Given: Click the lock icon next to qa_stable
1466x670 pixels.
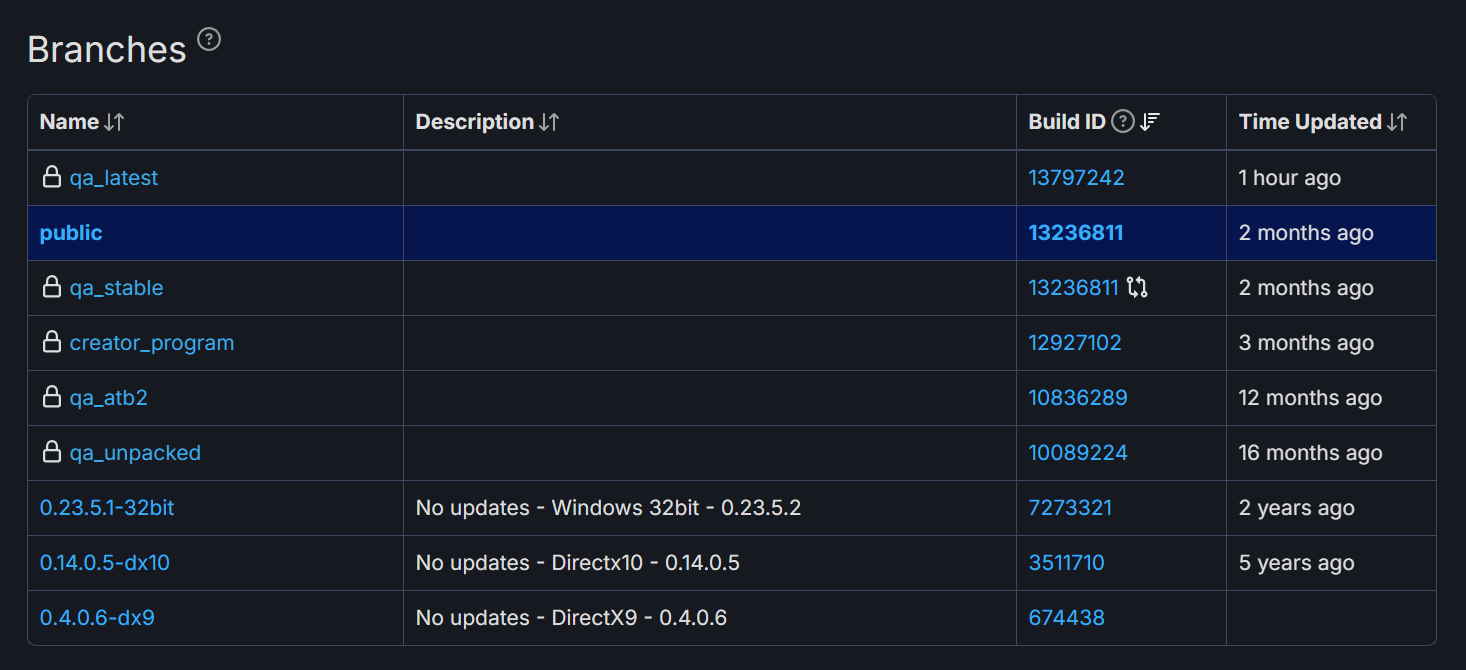Looking at the screenshot, I should (x=51, y=288).
